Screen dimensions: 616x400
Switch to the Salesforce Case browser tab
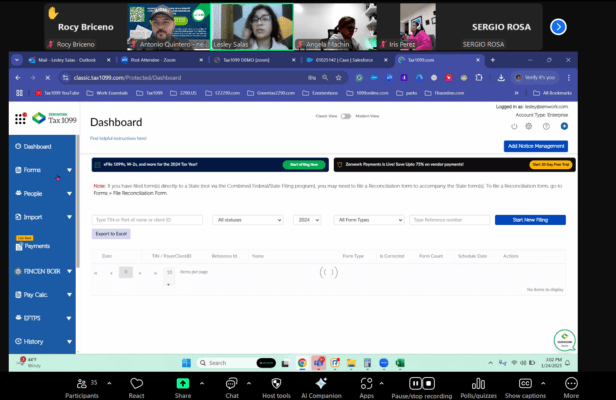(x=341, y=60)
